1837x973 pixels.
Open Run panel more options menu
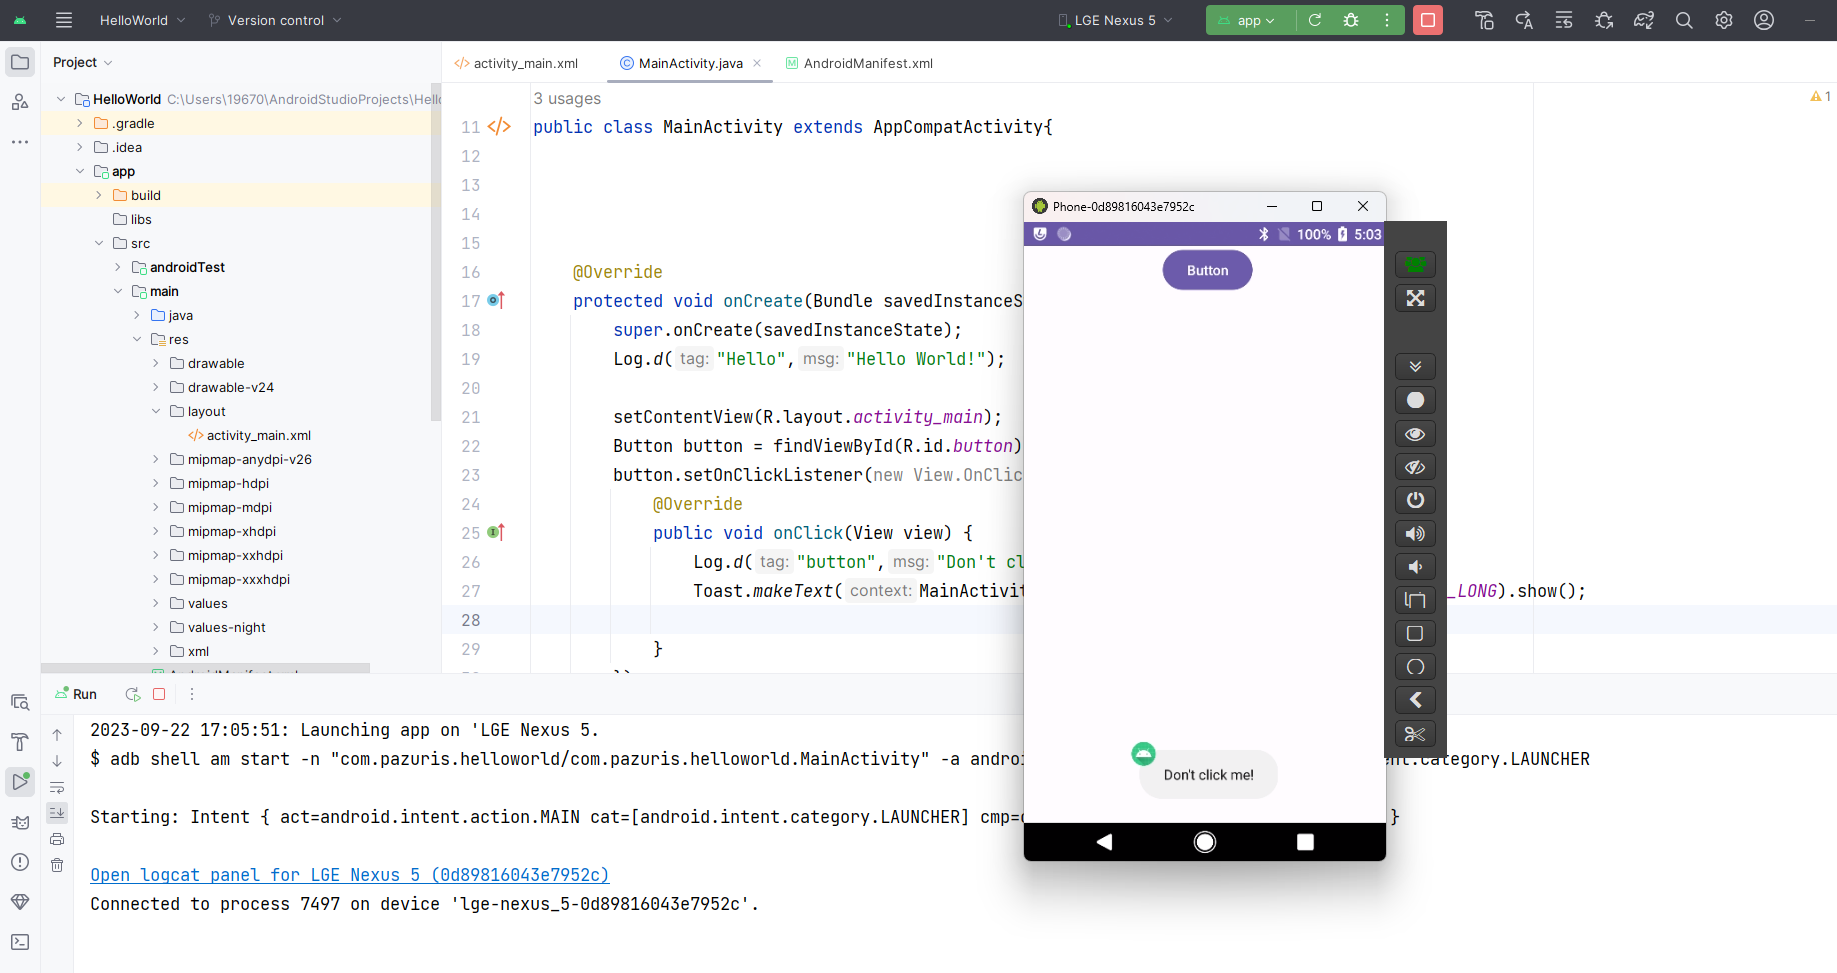click(x=192, y=694)
